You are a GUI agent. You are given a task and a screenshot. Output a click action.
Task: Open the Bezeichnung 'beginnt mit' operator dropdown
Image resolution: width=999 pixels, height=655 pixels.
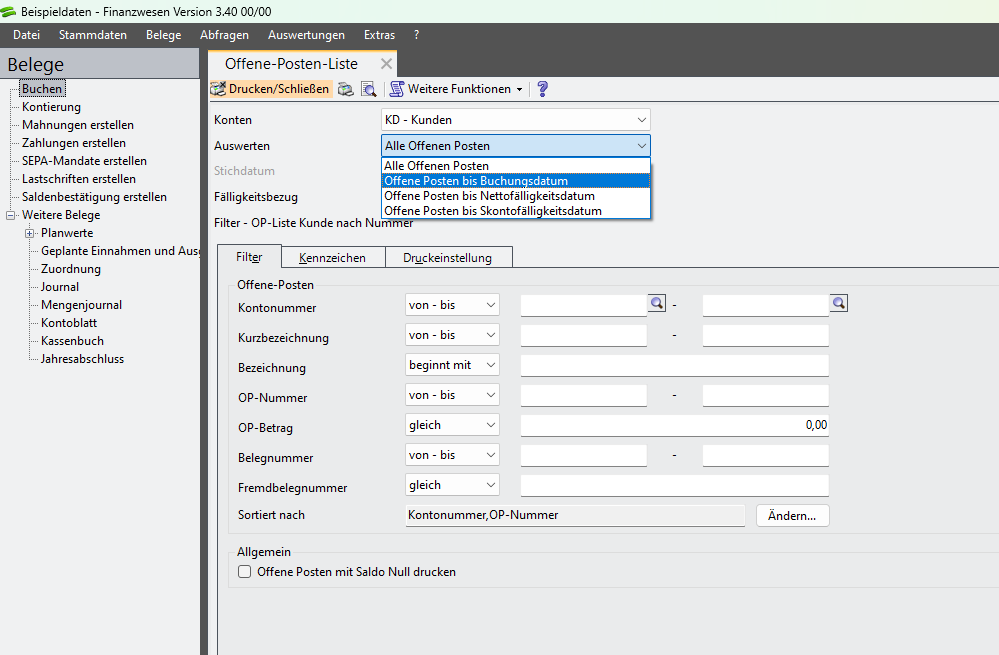click(x=452, y=365)
